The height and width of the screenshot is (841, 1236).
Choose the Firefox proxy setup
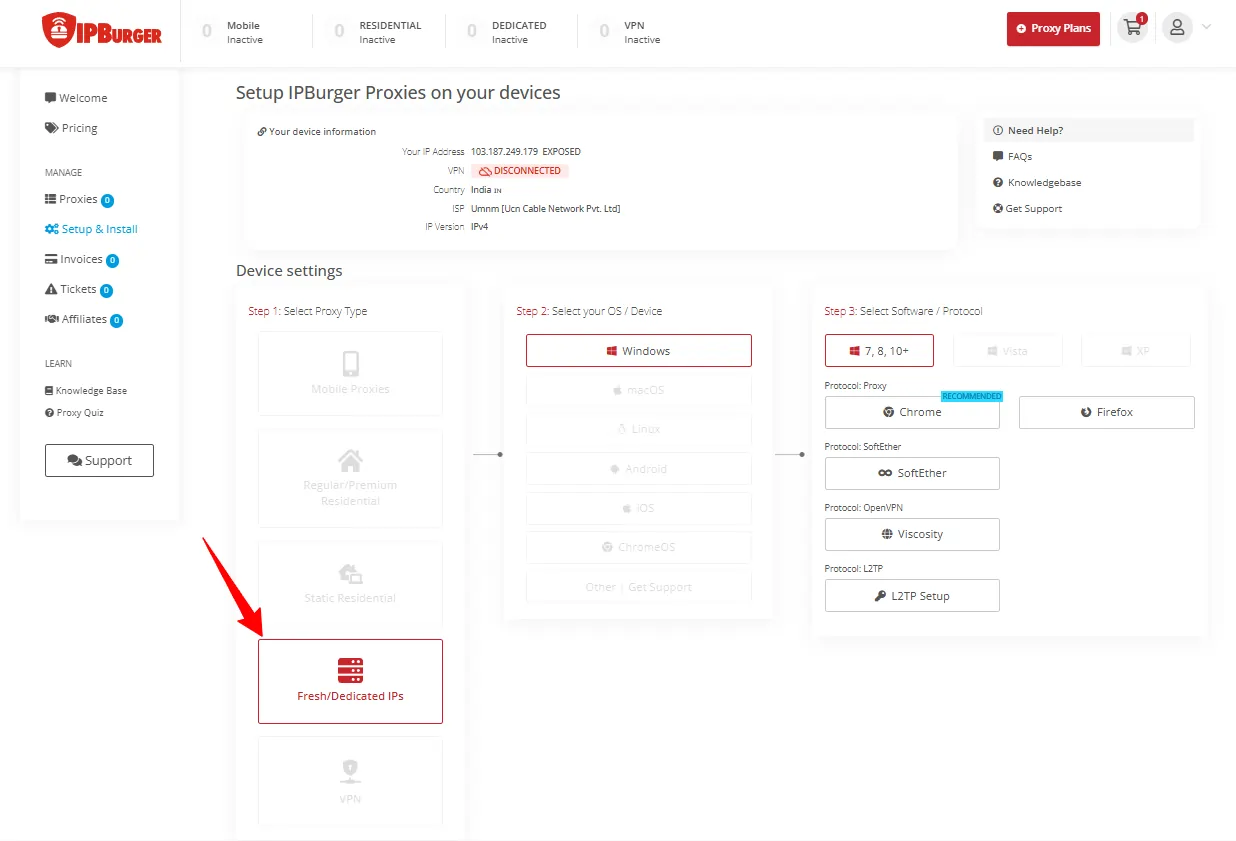(x=1107, y=412)
